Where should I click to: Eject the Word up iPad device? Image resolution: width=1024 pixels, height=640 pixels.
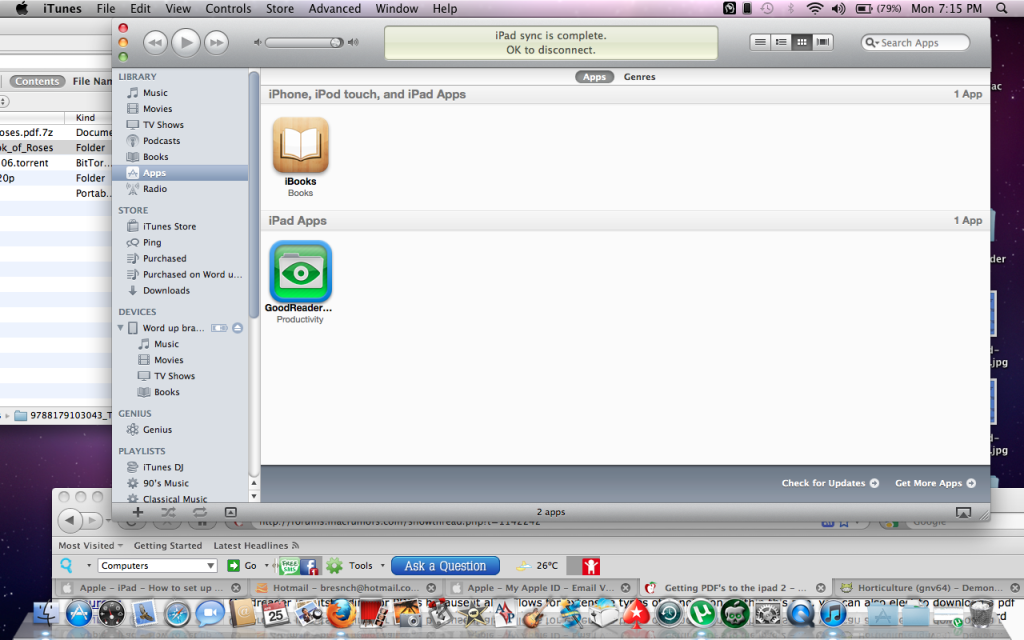[x=238, y=328]
